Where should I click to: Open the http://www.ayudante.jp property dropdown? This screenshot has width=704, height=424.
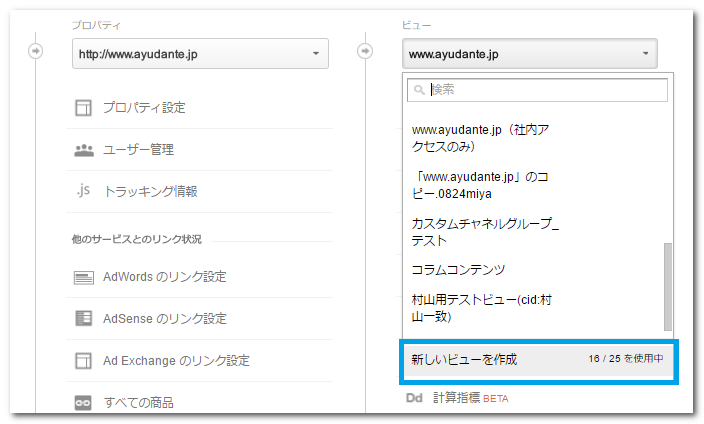point(200,54)
